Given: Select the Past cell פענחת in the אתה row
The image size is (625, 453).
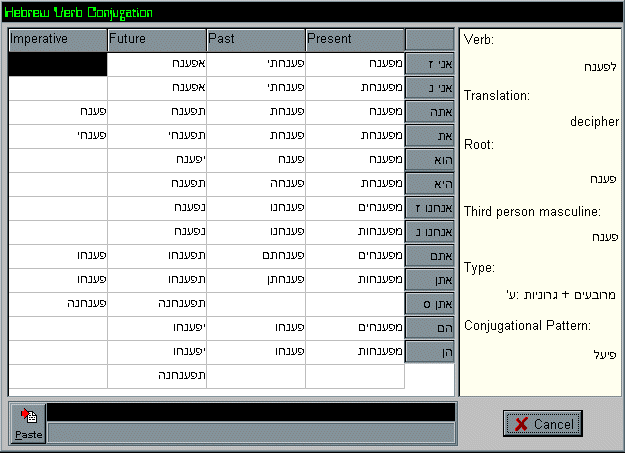Looking at the screenshot, I should (x=256, y=112).
